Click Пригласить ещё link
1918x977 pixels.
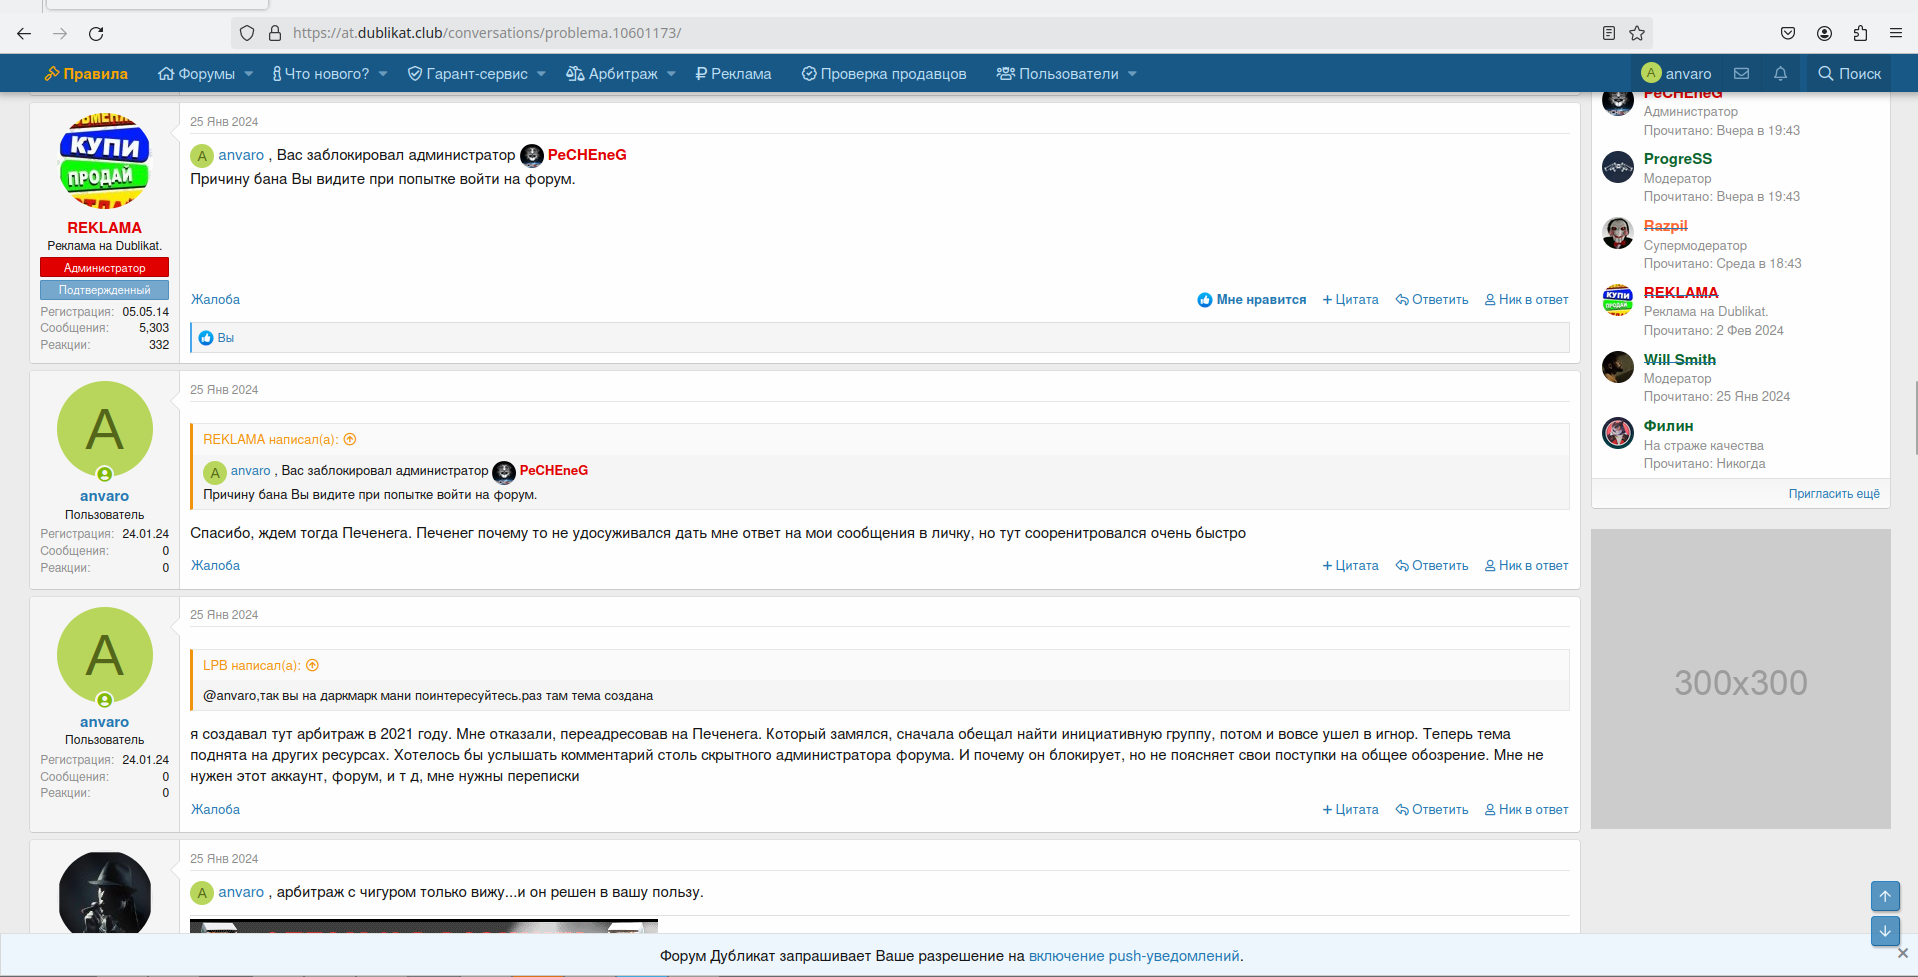(x=1834, y=494)
